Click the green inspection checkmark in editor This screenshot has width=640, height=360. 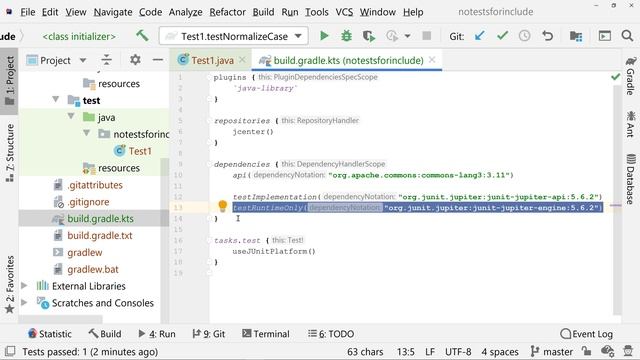[x=616, y=76]
